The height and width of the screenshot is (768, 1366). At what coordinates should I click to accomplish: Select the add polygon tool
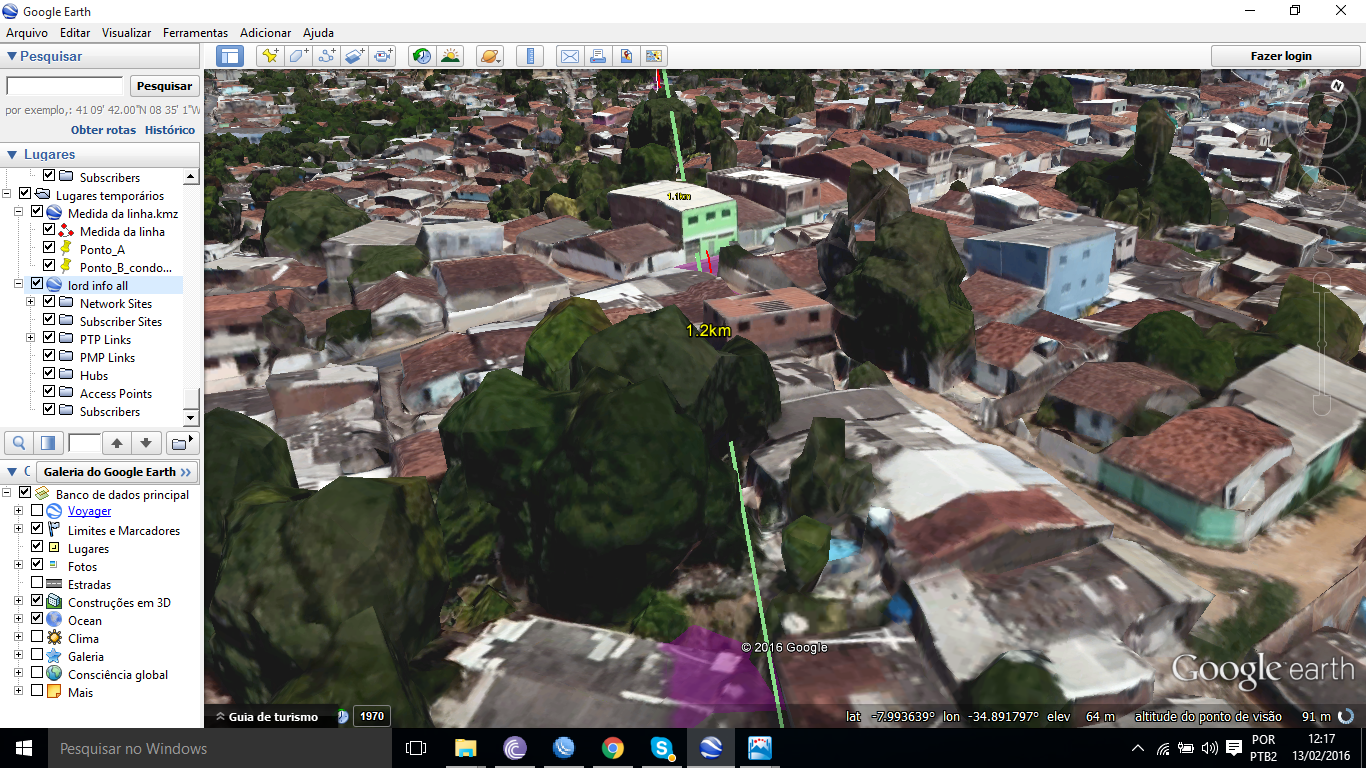[x=298, y=56]
